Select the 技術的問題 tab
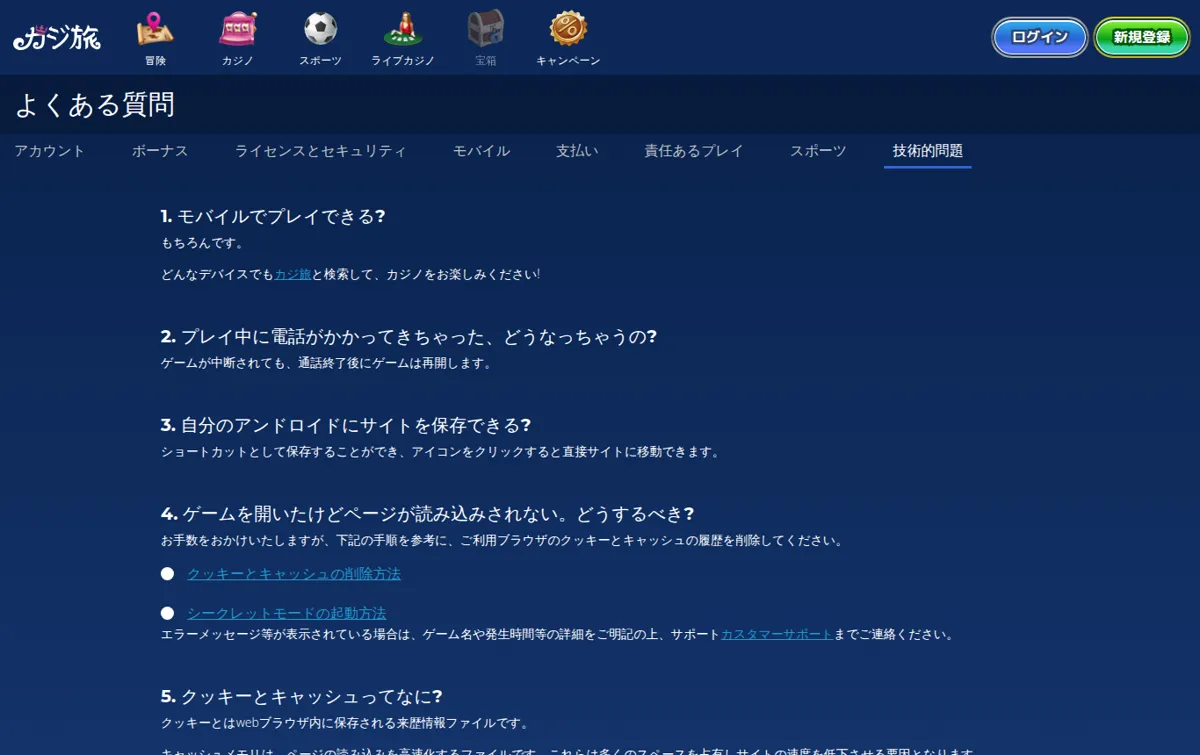 [x=928, y=151]
